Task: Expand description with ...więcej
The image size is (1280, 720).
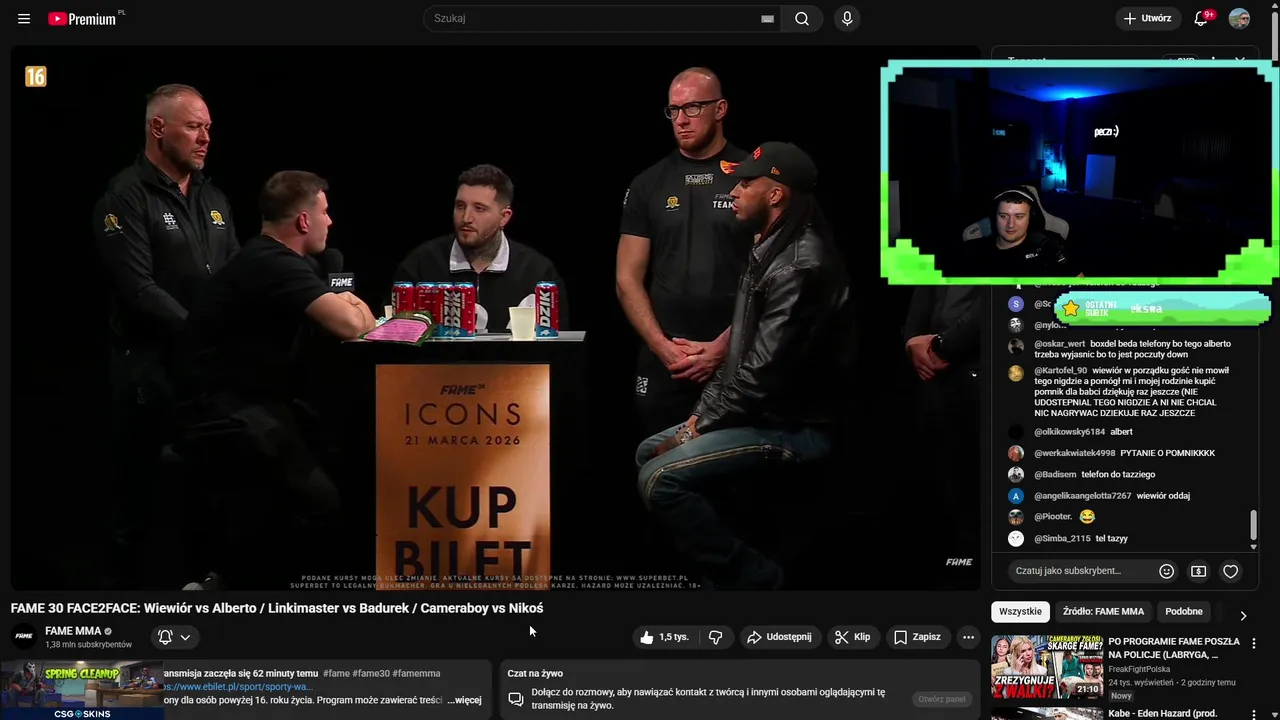Action: [464, 700]
